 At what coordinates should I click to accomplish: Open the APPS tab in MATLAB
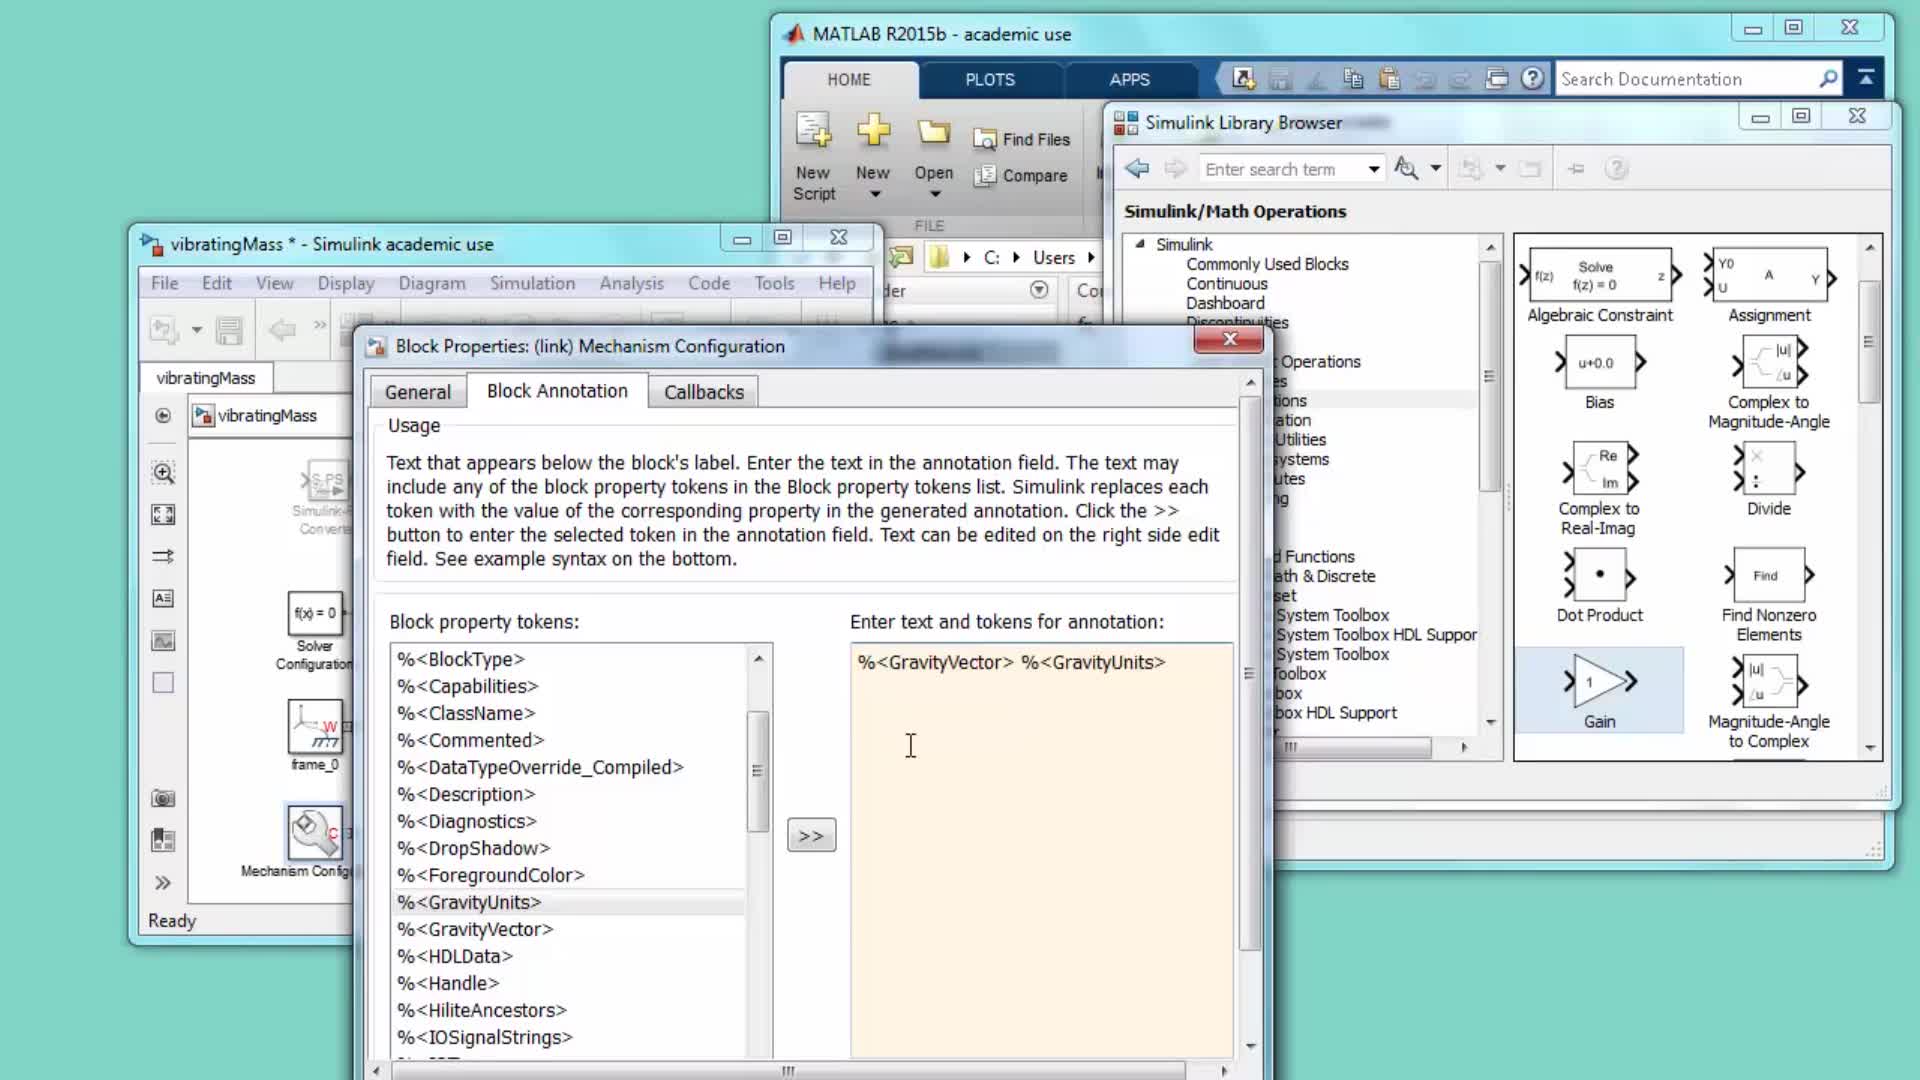tap(1129, 79)
